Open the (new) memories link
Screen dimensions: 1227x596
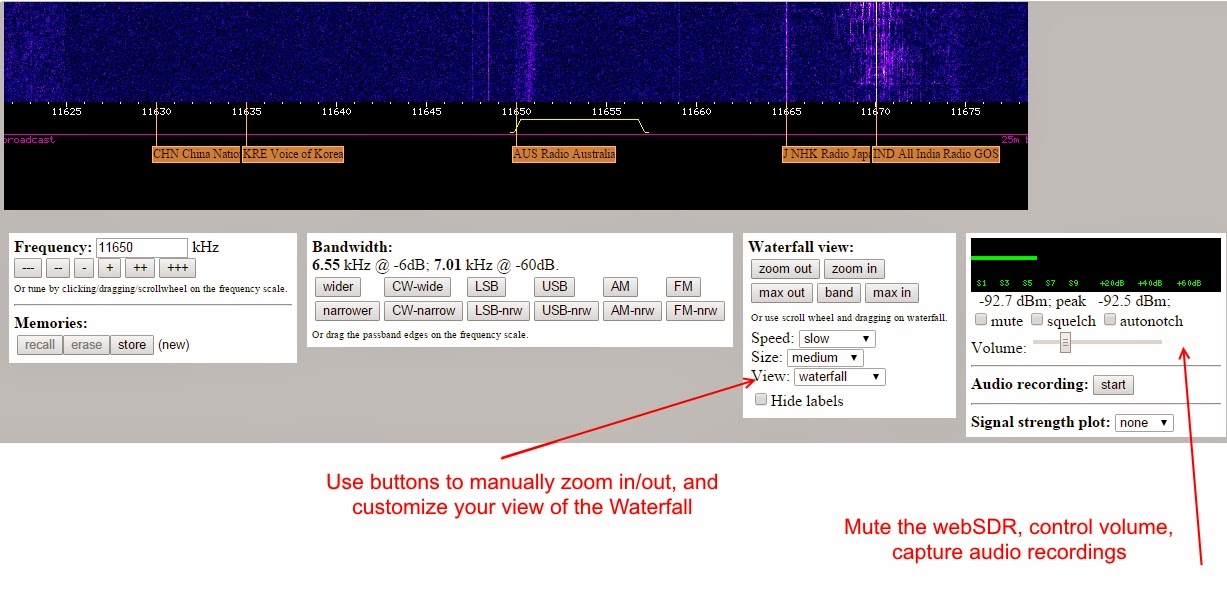pos(172,344)
